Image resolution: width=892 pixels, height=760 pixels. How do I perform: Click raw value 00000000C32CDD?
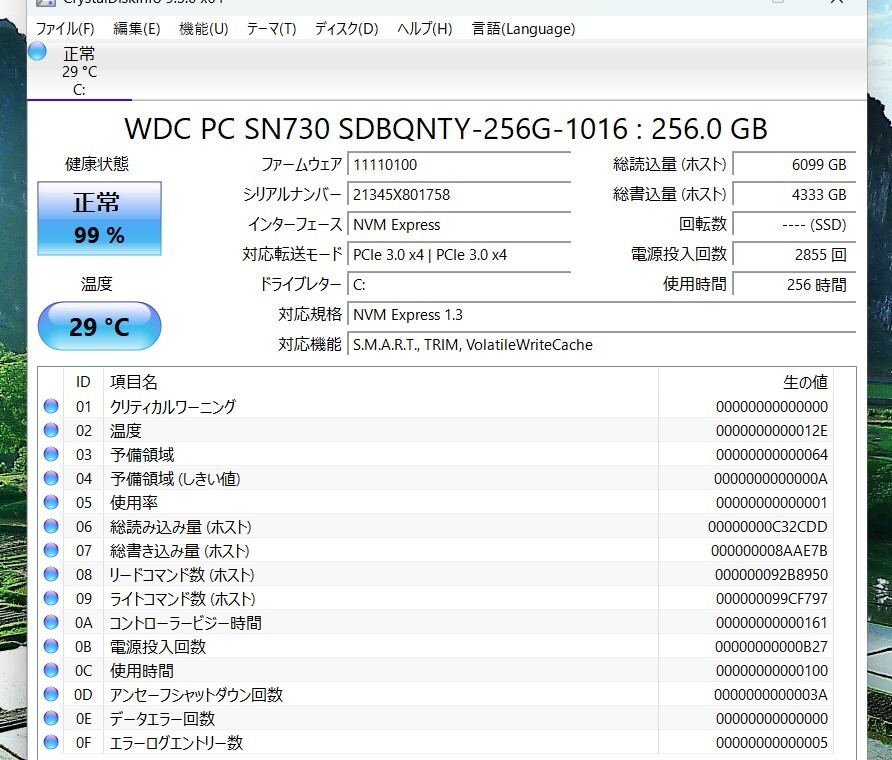point(768,527)
